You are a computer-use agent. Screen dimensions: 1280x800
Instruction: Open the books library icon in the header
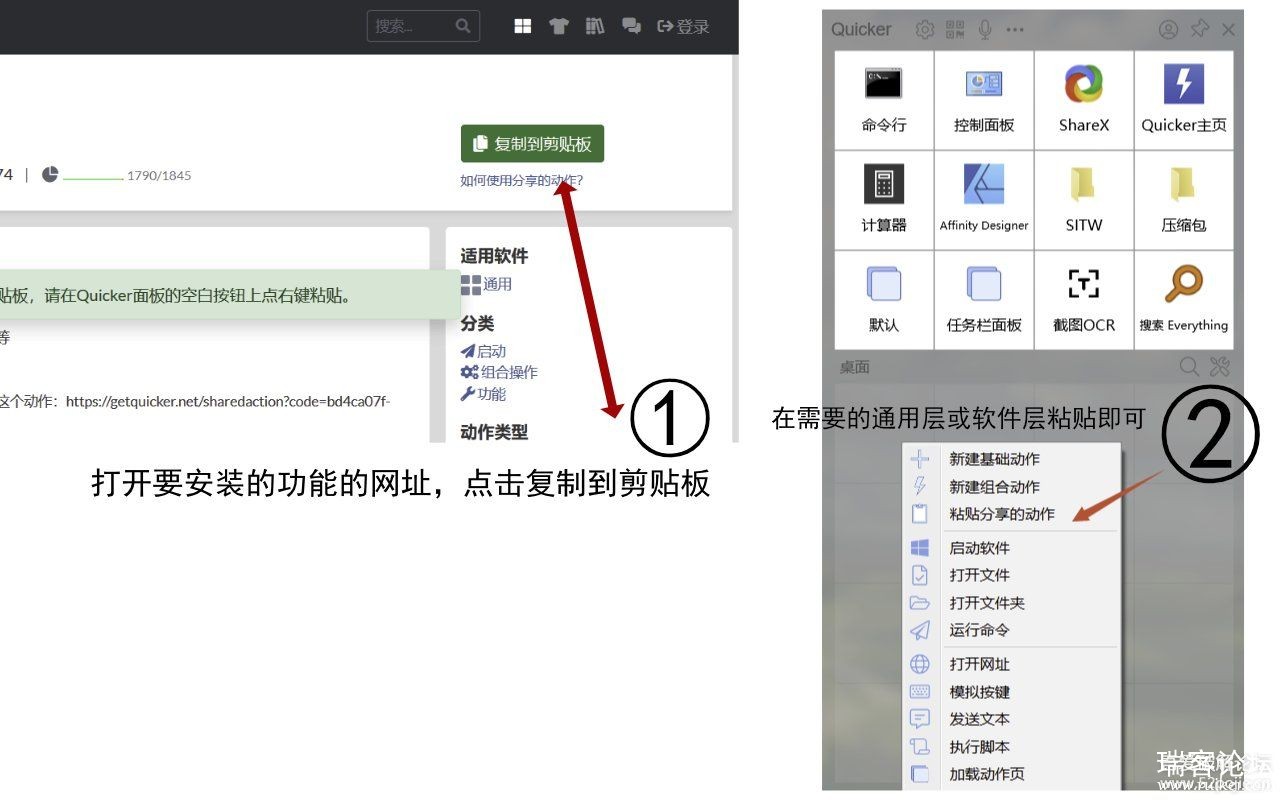click(x=595, y=26)
